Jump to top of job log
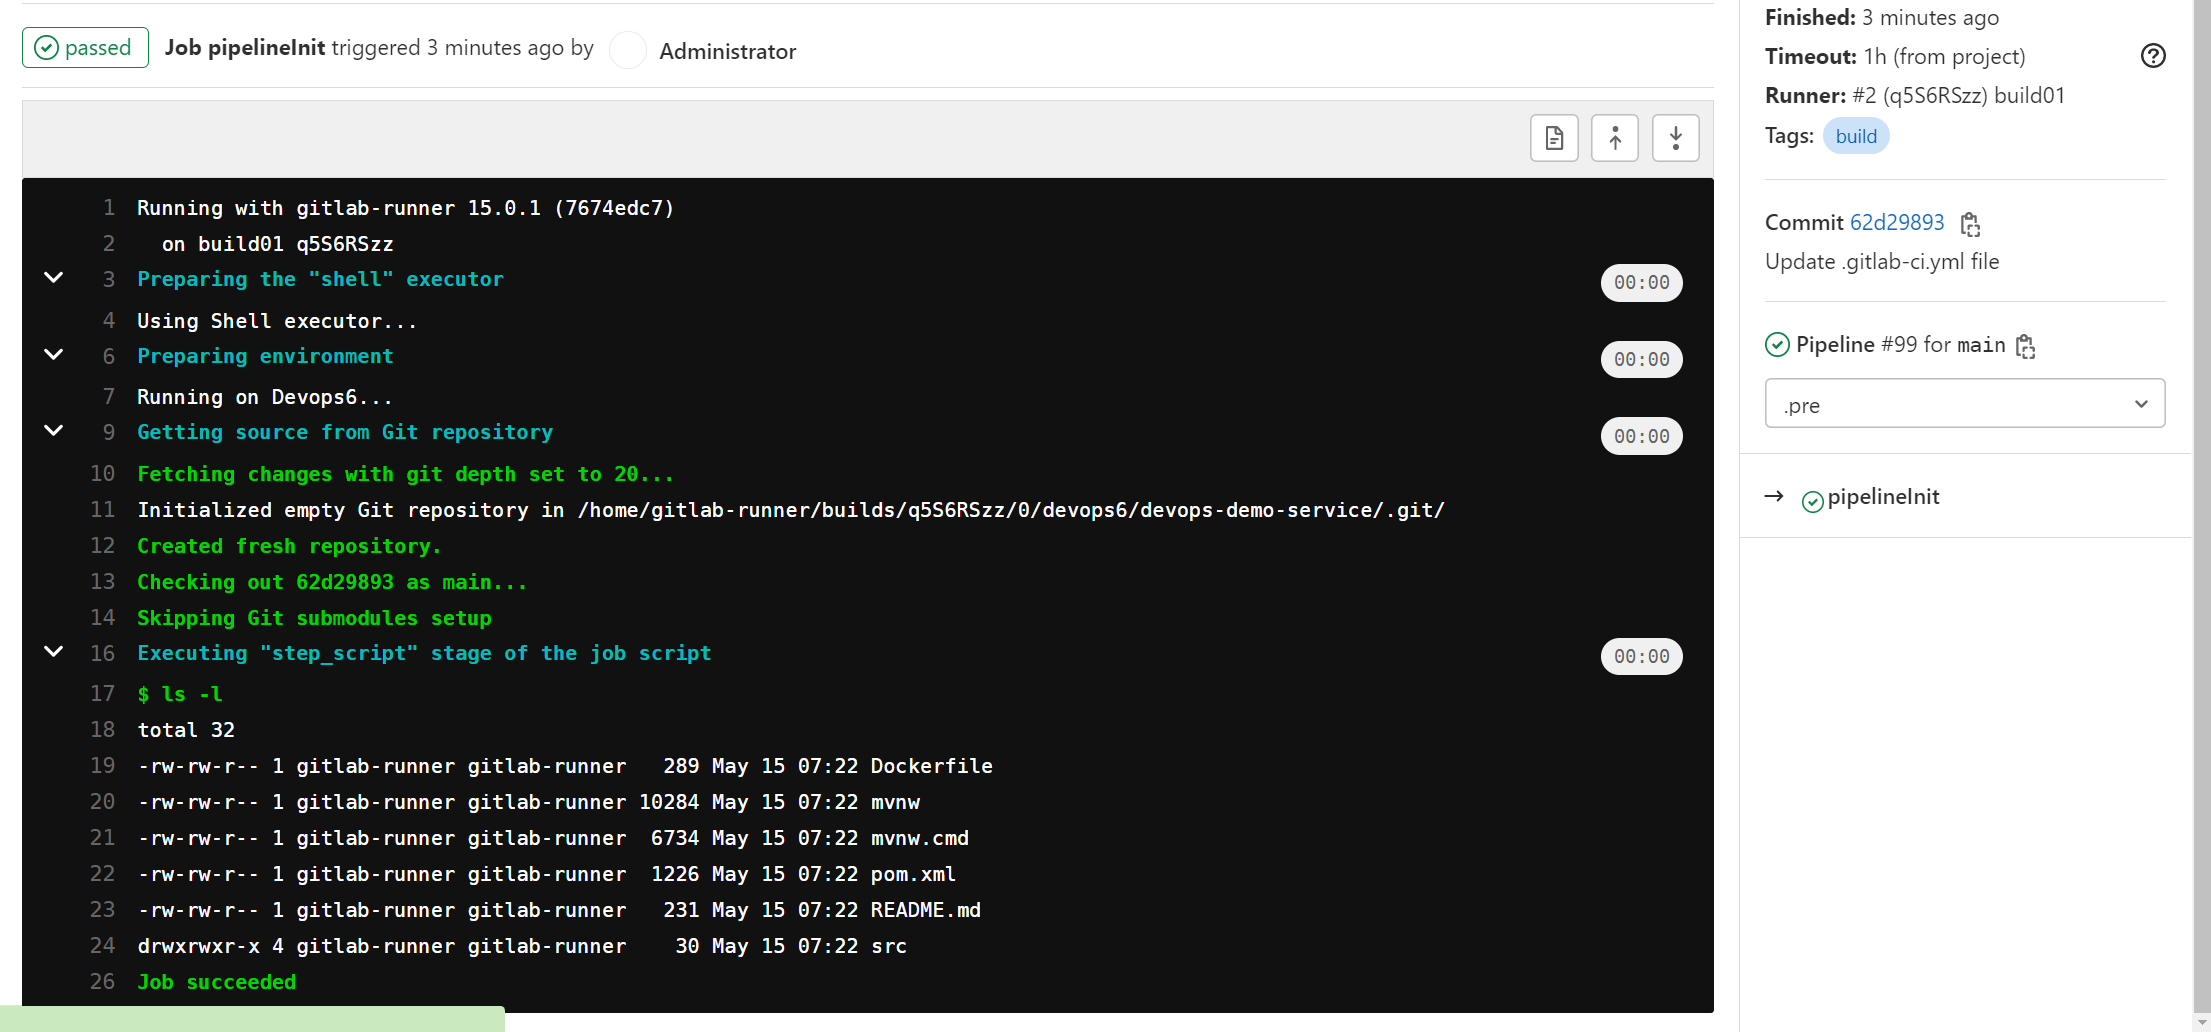 [1615, 138]
